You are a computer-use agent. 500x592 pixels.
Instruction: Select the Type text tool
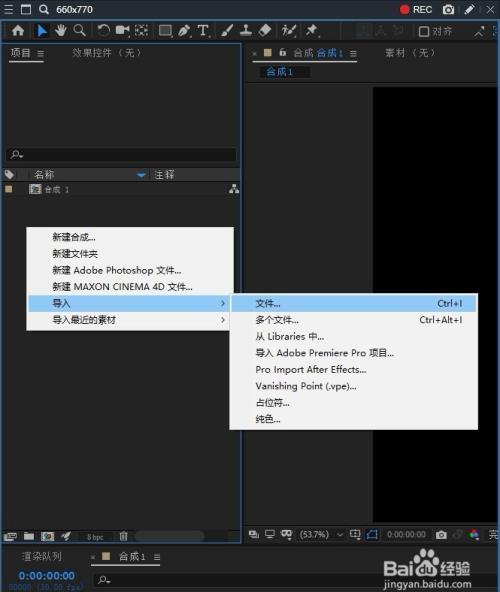coord(203,31)
